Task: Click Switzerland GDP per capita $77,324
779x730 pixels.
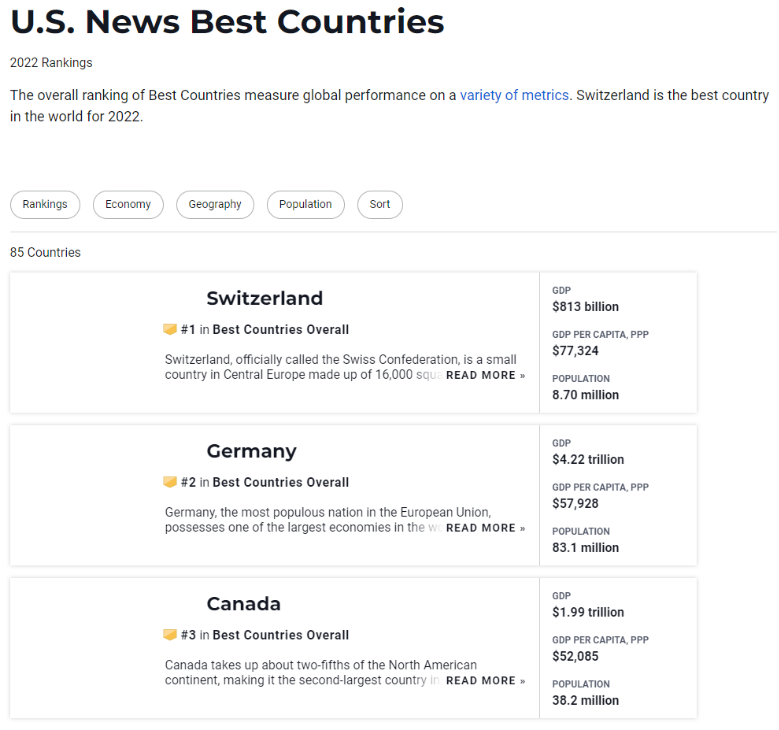Action: [575, 351]
